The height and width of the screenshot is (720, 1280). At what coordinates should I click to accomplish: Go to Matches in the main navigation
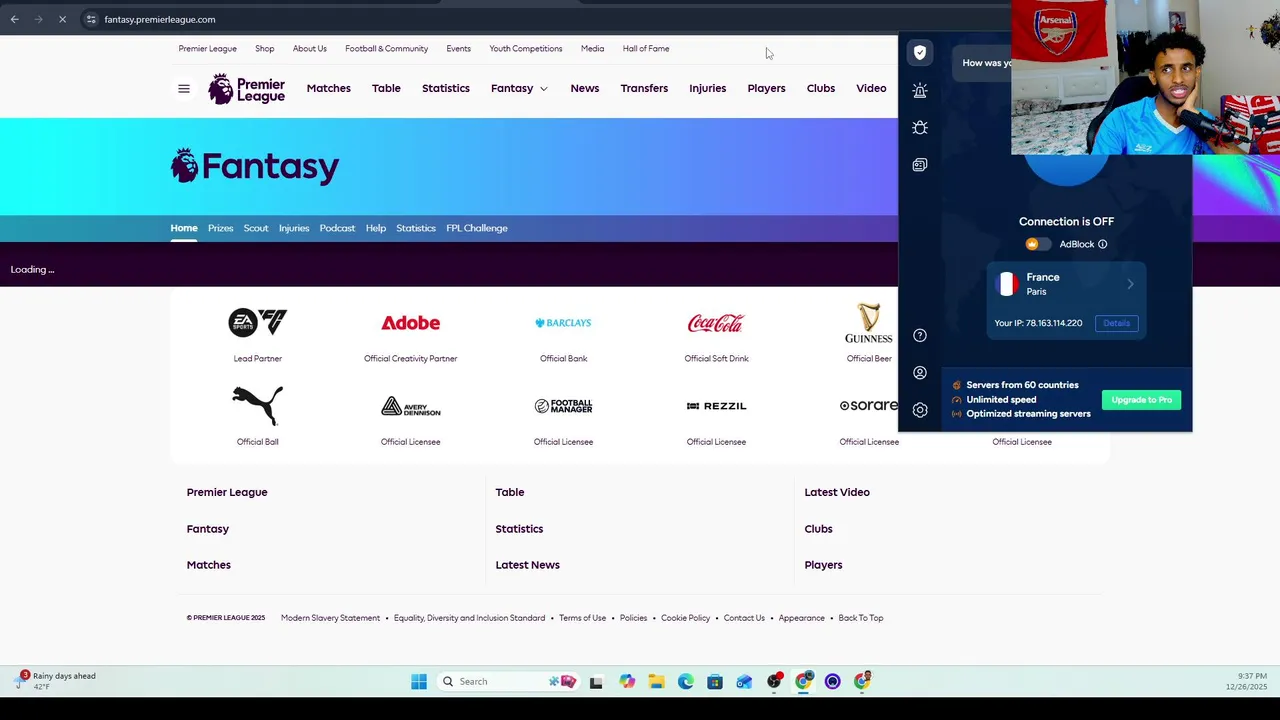click(x=328, y=89)
